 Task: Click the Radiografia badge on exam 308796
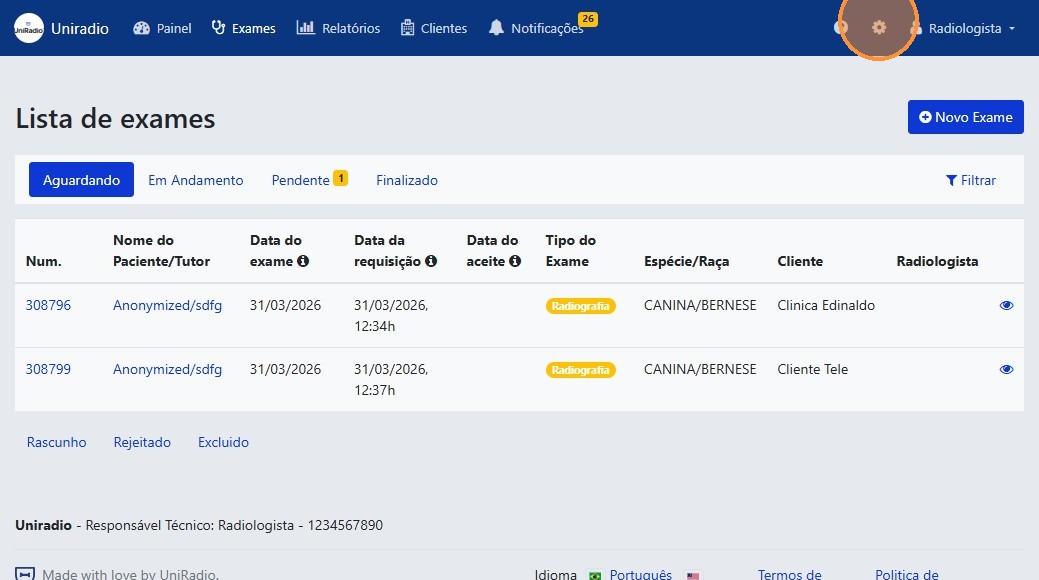581,305
